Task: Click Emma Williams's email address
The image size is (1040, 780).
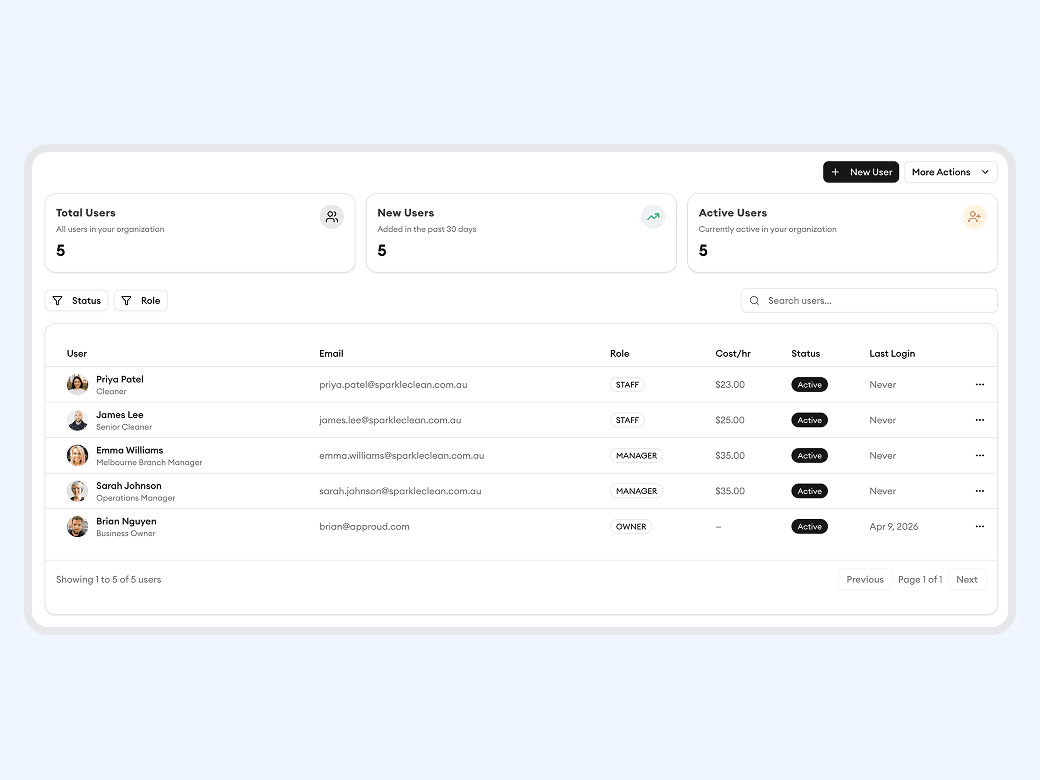Action: point(402,456)
